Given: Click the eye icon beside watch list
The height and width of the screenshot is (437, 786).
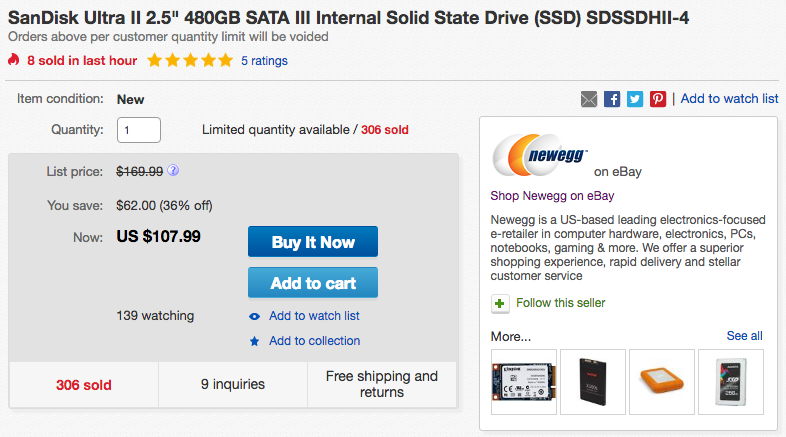Looking at the screenshot, I should coord(255,316).
